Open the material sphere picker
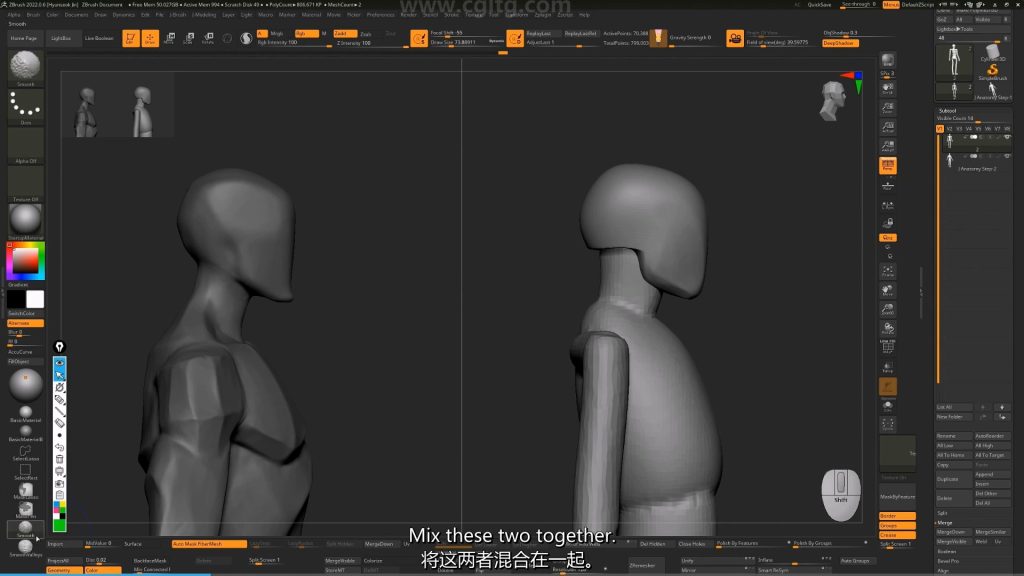 click(25, 221)
